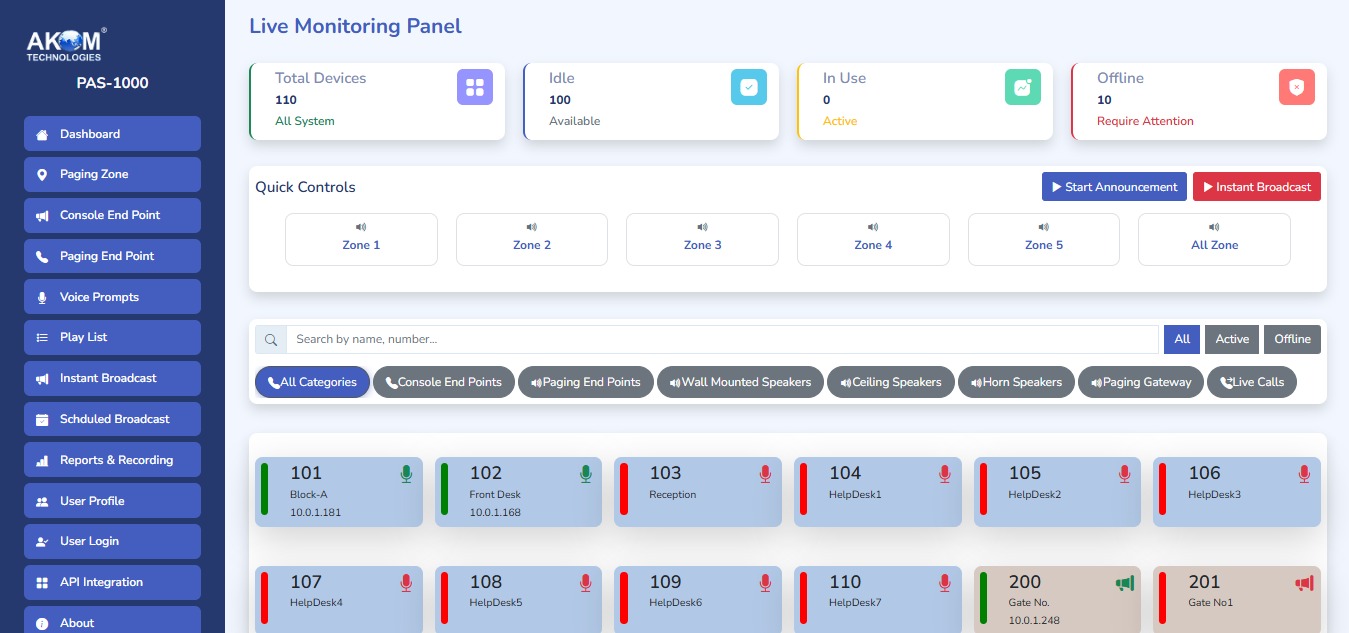Image resolution: width=1349 pixels, height=633 pixels.
Task: Filter devices by Active status
Action: tap(1232, 339)
